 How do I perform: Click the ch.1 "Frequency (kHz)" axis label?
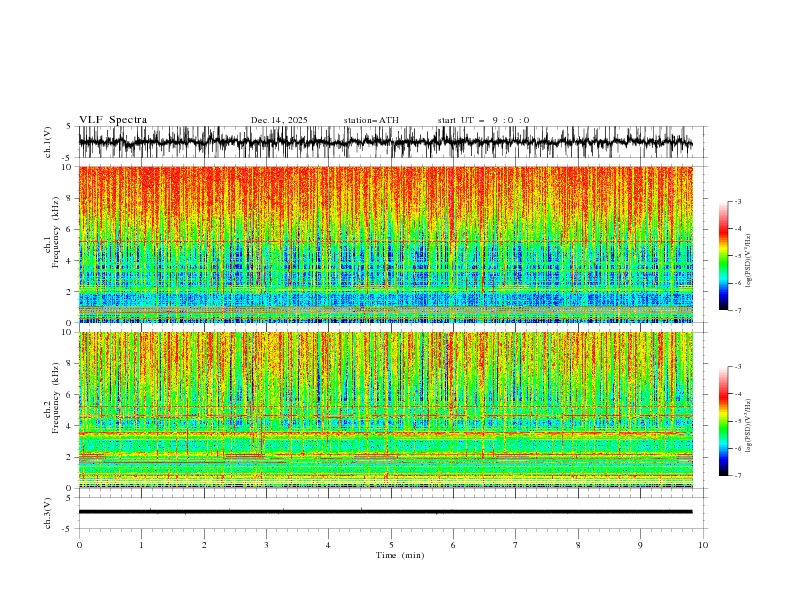(57, 233)
